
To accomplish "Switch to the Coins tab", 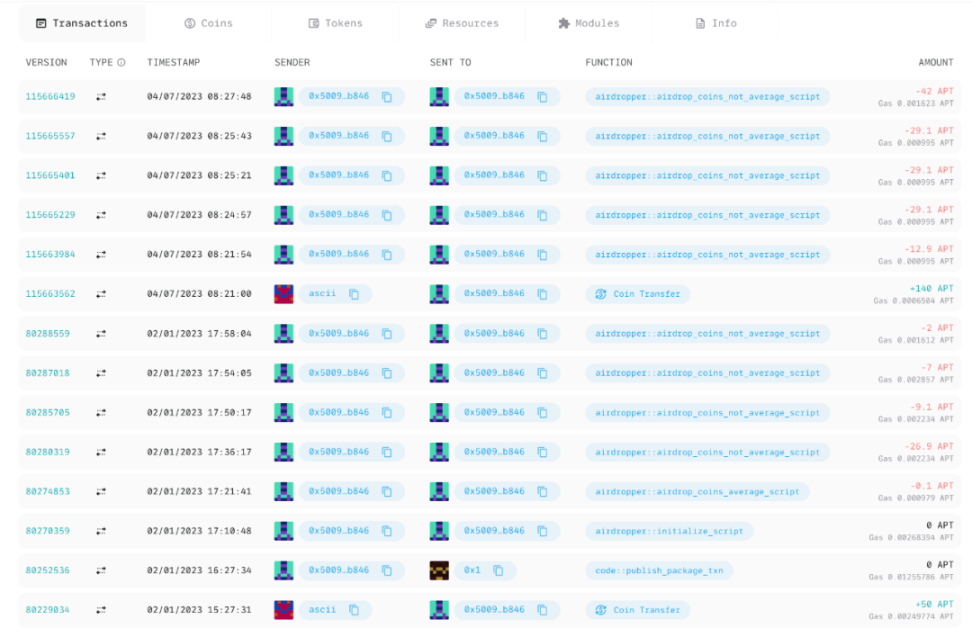I will coord(208,23).
